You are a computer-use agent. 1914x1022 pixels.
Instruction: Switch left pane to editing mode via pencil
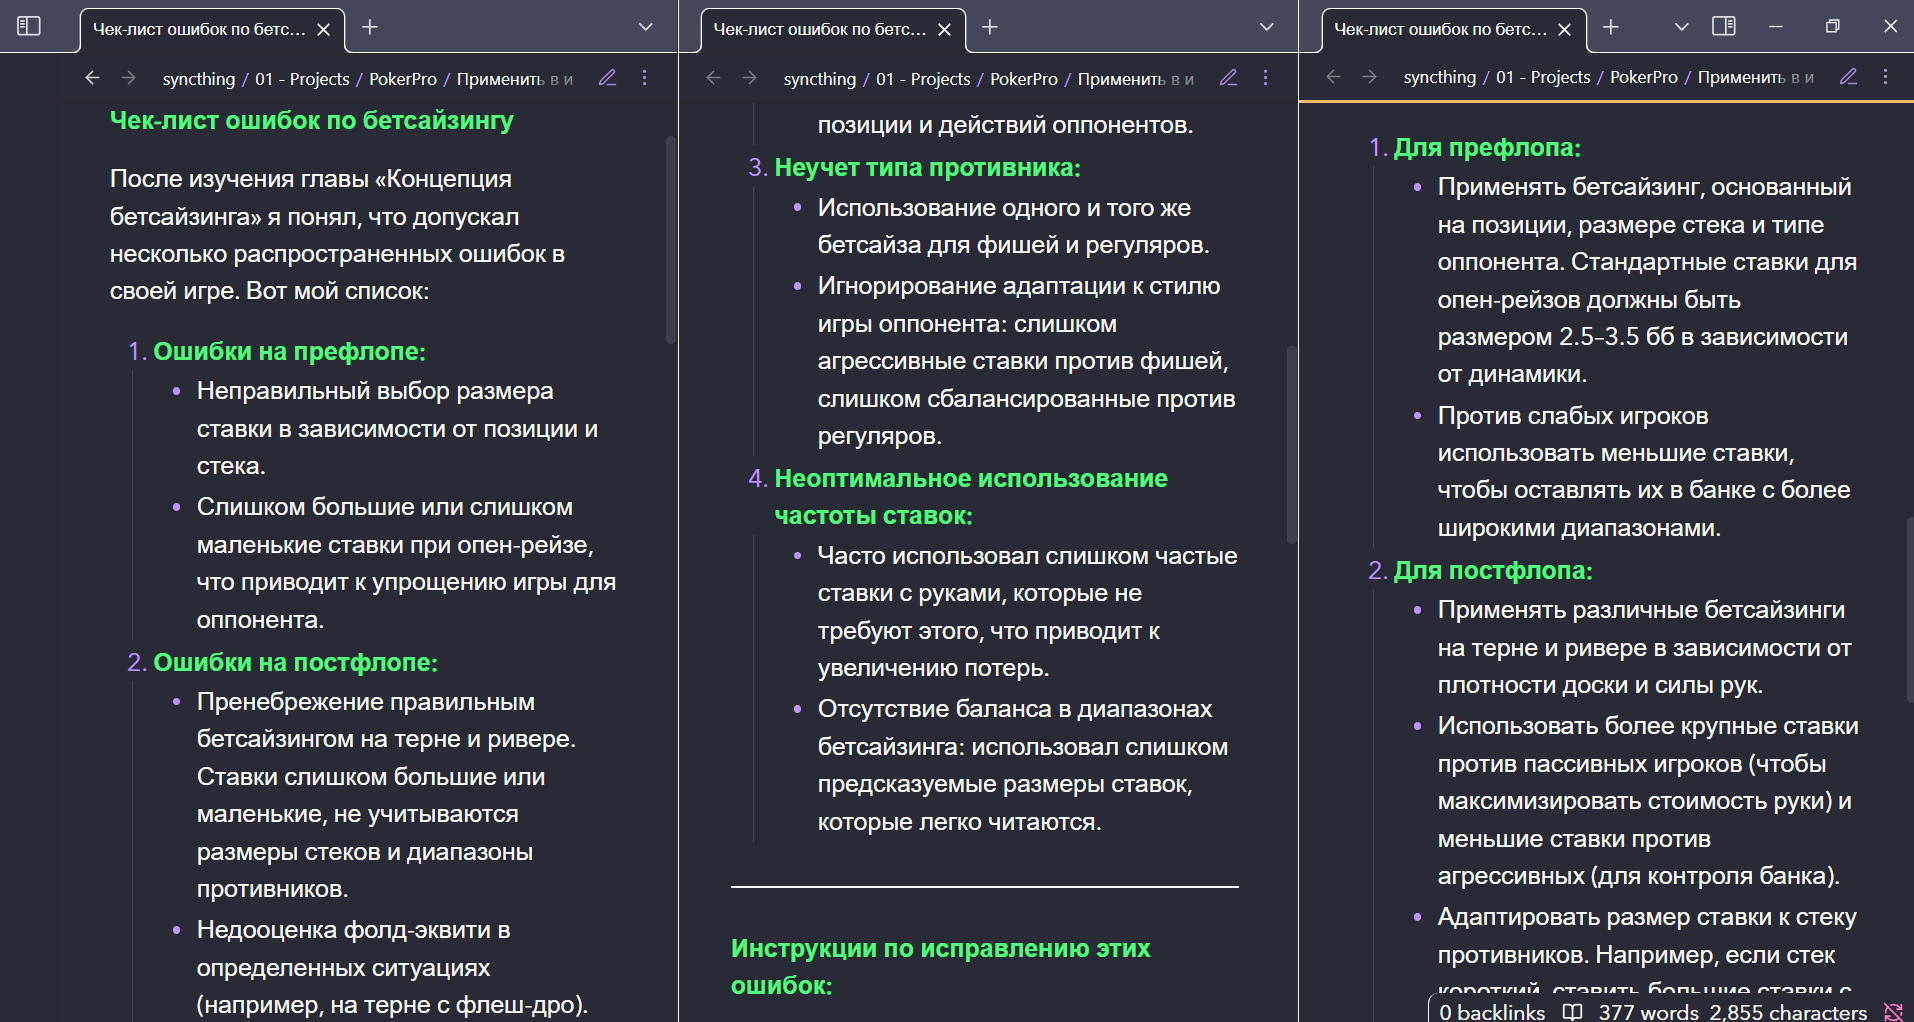(607, 78)
